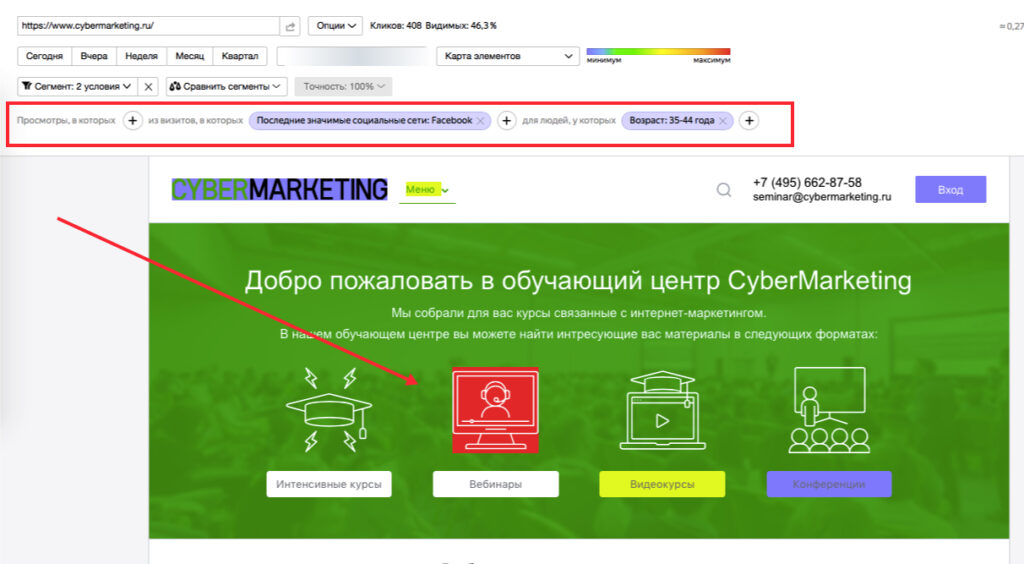Select the Месяц period tab
The width and height of the screenshot is (1024, 564).
(190, 56)
